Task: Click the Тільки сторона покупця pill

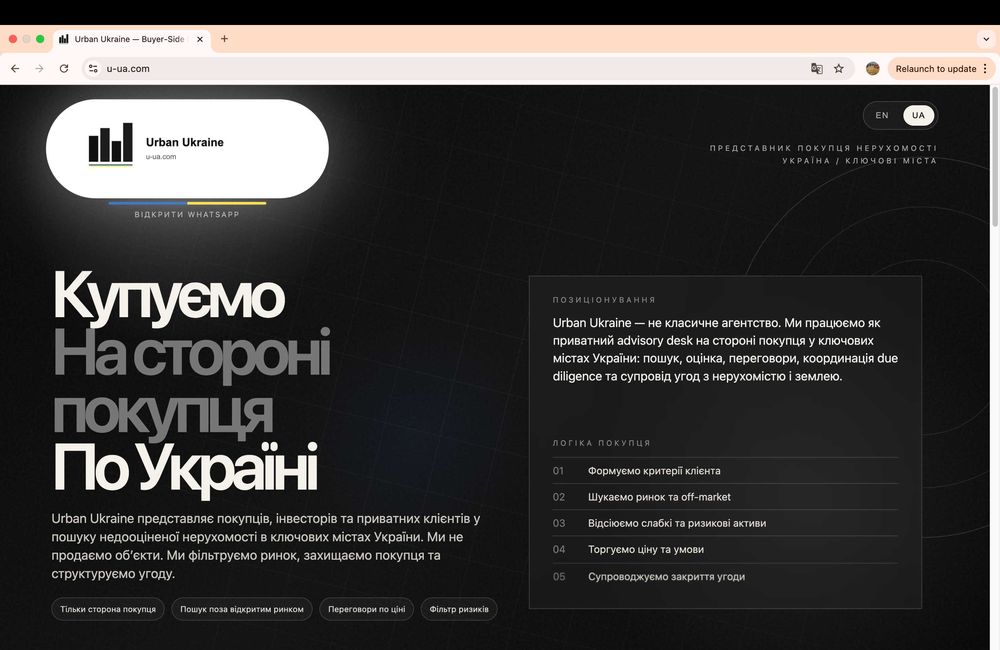Action: [108, 609]
